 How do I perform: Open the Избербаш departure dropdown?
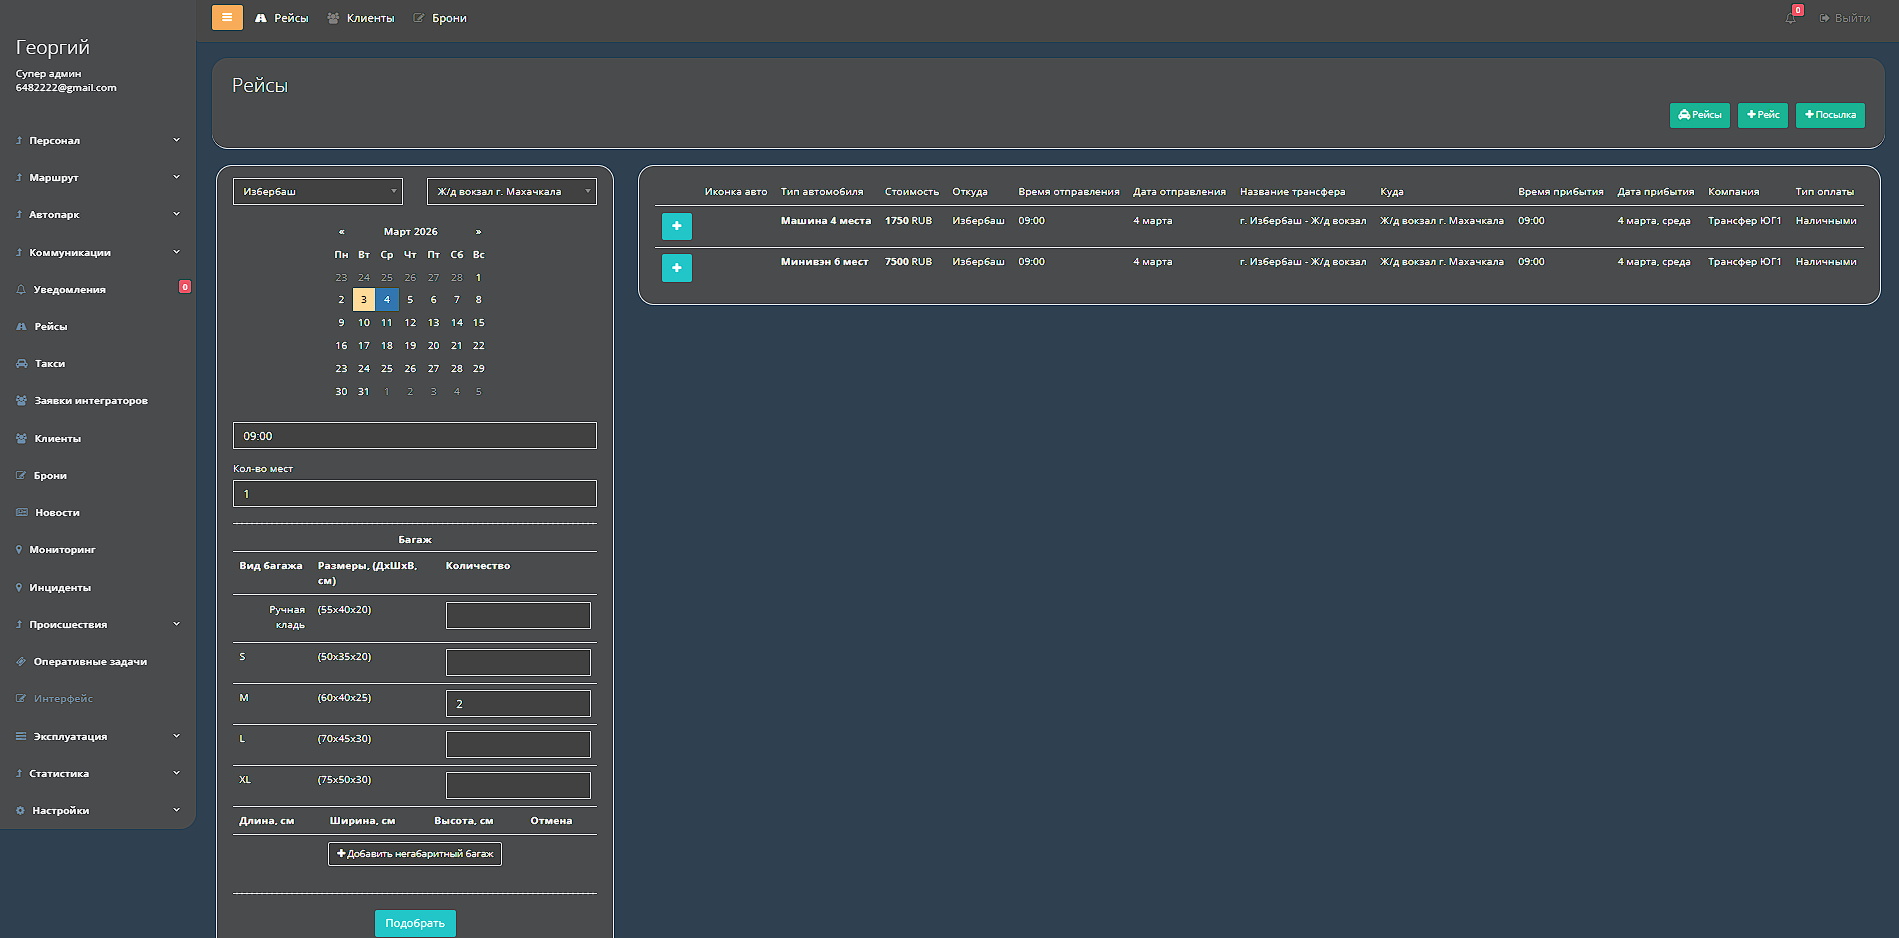pos(317,191)
